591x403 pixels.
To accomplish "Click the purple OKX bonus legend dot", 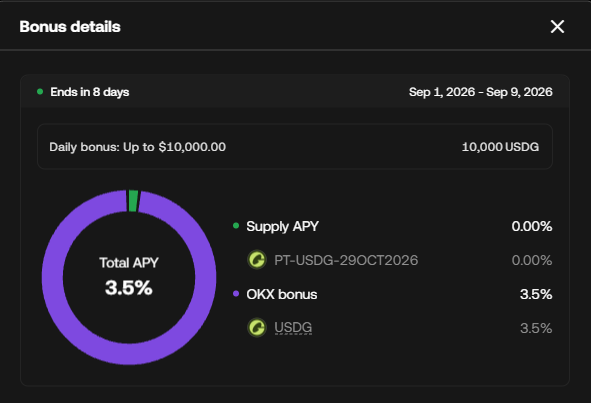I will click(236, 293).
